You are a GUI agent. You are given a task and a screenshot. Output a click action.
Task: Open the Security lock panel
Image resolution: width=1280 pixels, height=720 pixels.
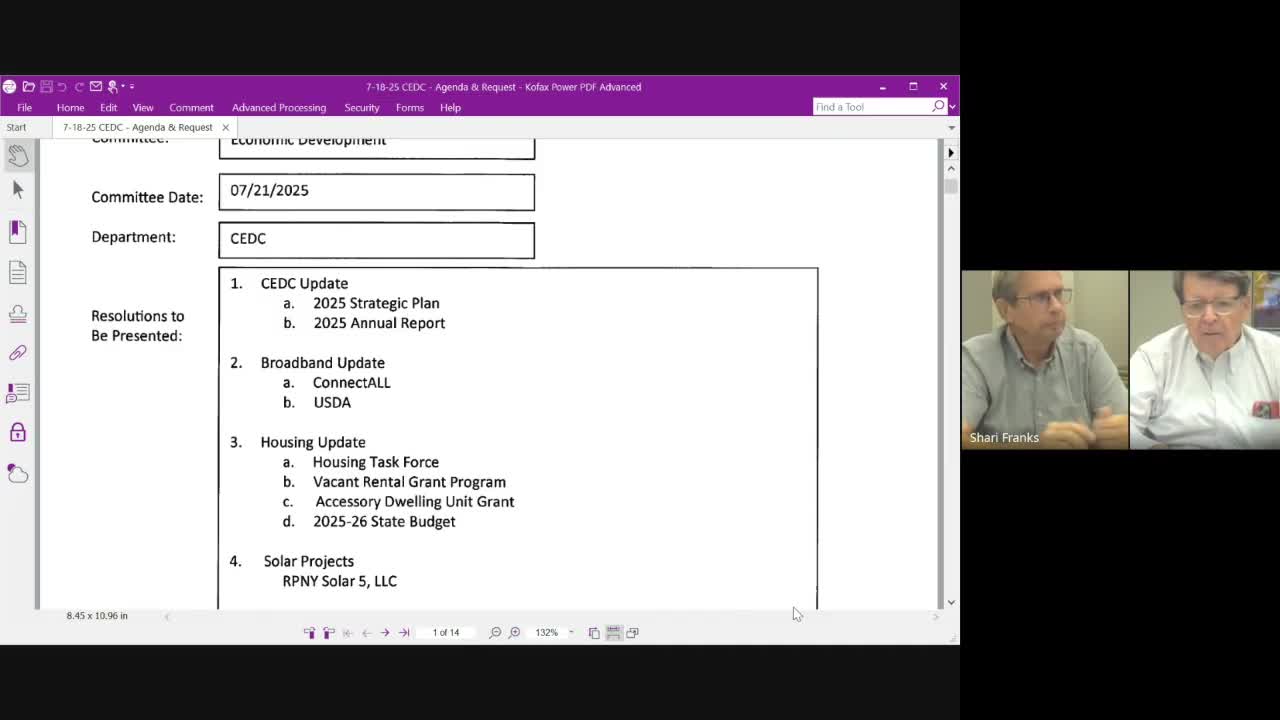pos(17,432)
